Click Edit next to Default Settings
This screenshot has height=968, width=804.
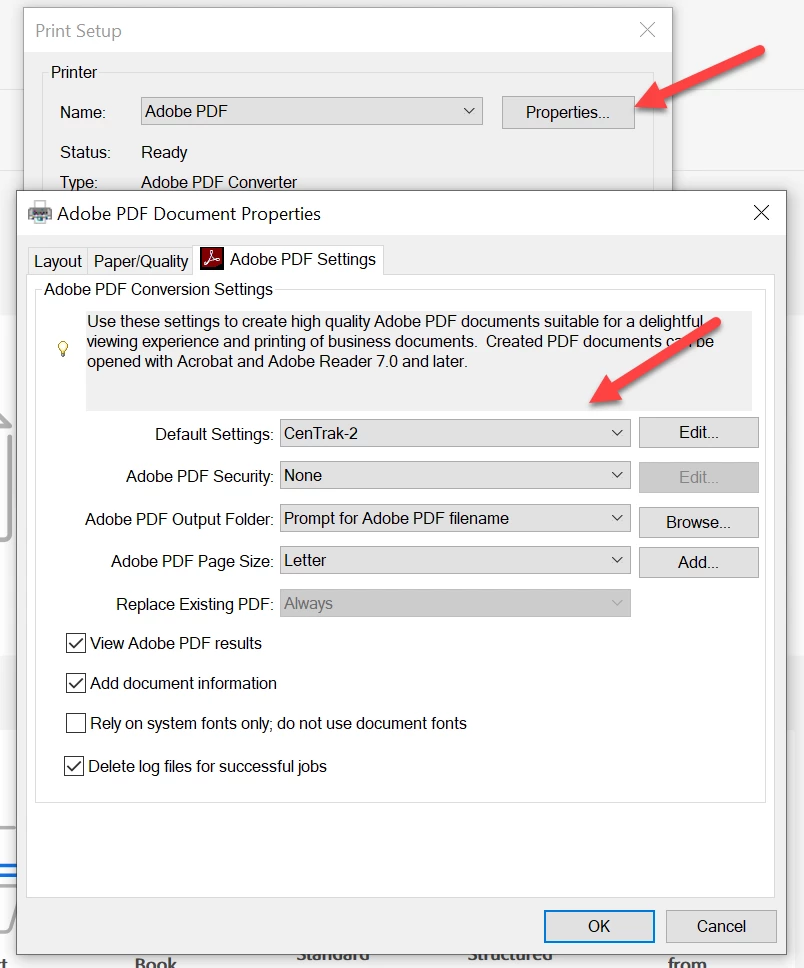point(698,432)
